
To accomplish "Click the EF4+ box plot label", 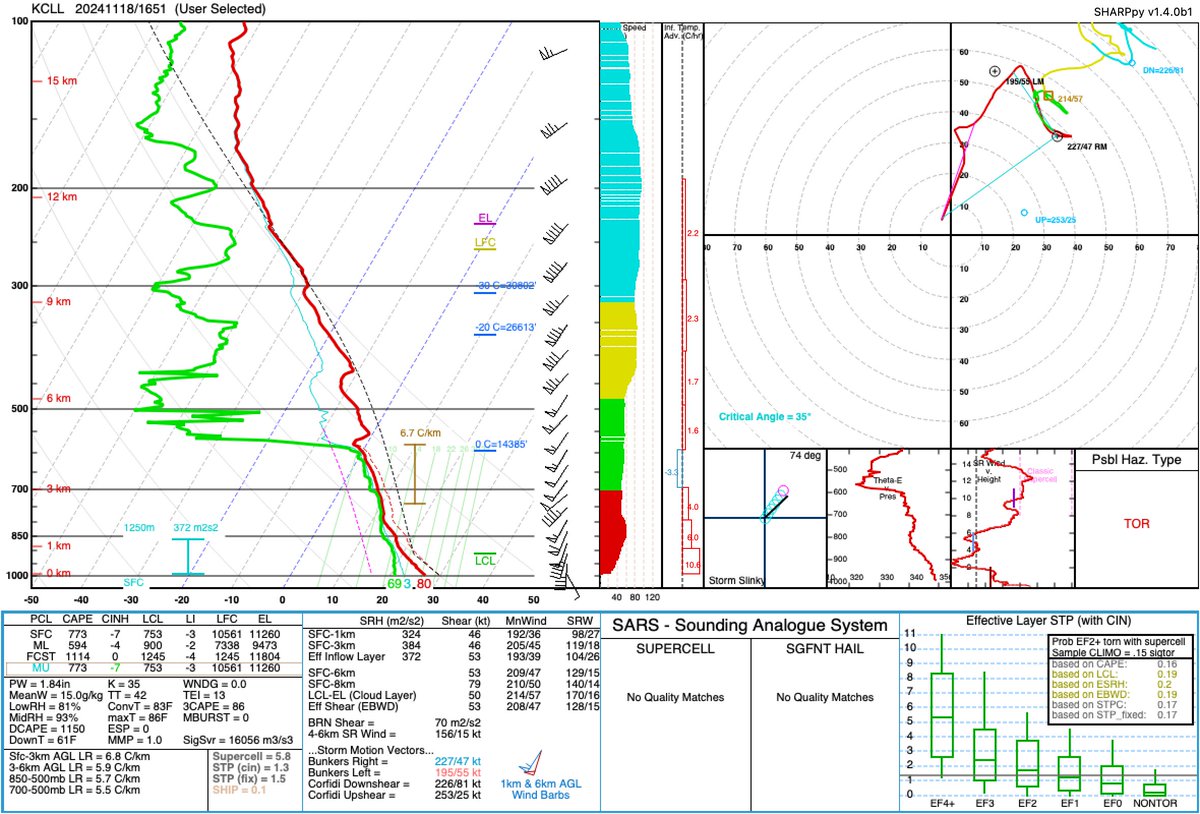I will 942,803.
